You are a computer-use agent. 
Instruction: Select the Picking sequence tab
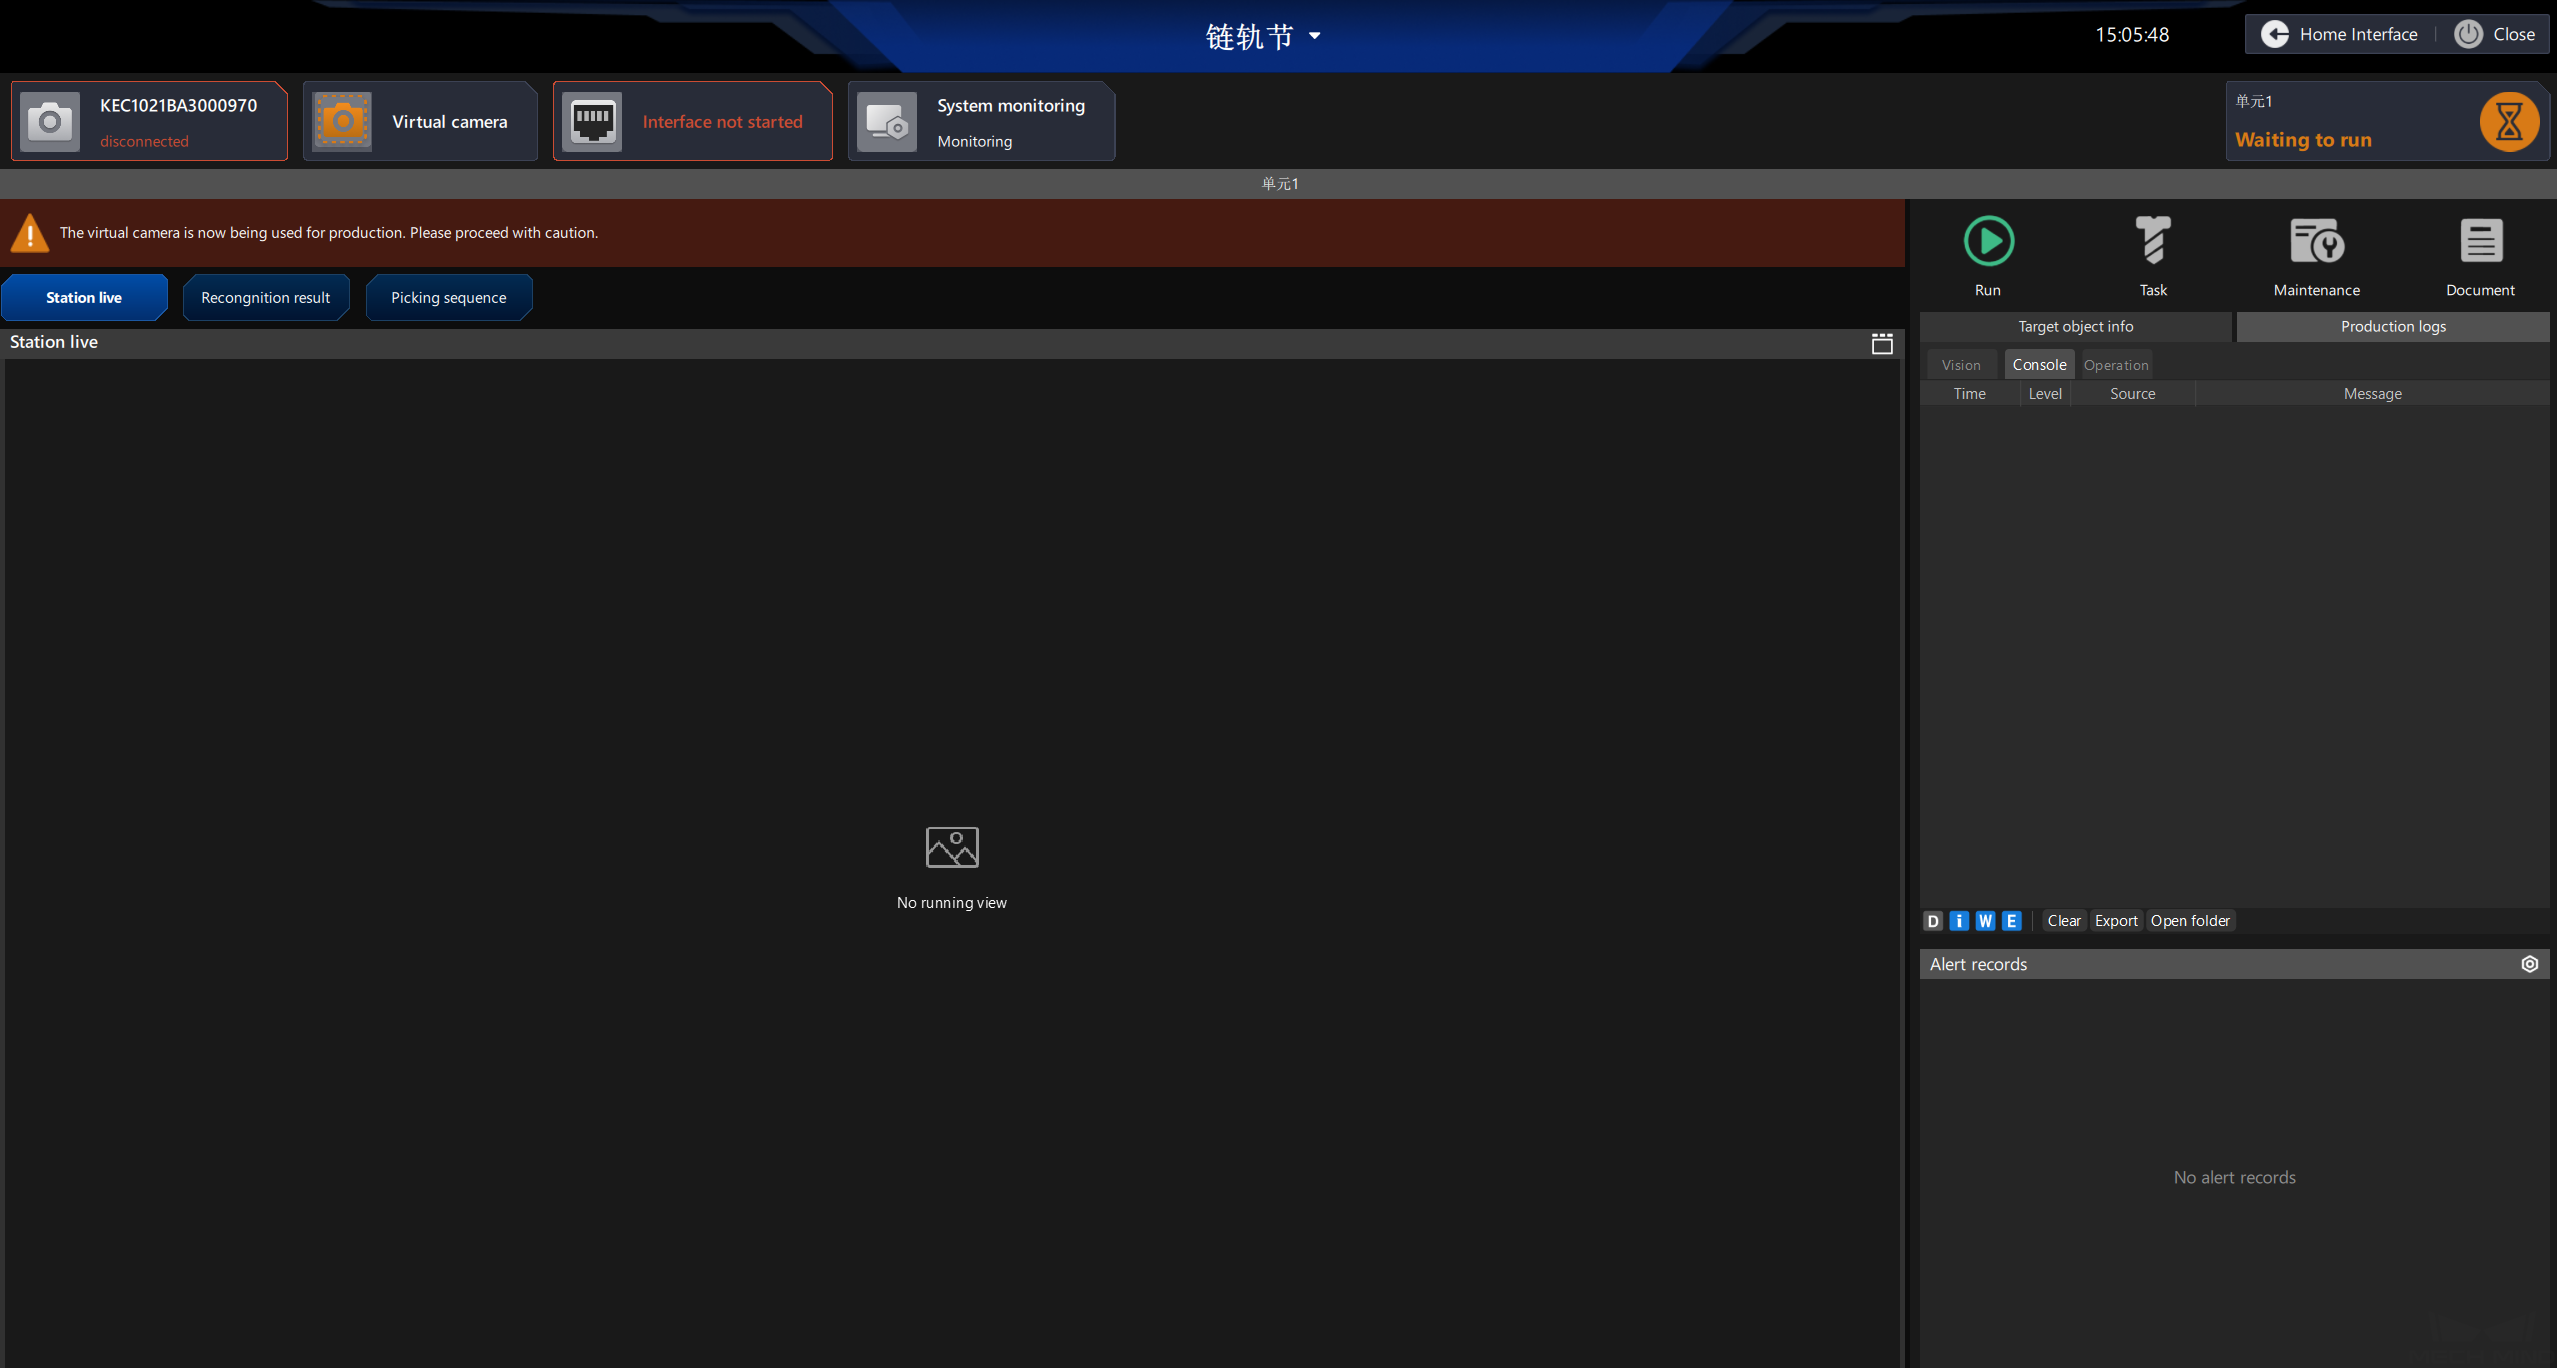pyautogui.click(x=450, y=296)
